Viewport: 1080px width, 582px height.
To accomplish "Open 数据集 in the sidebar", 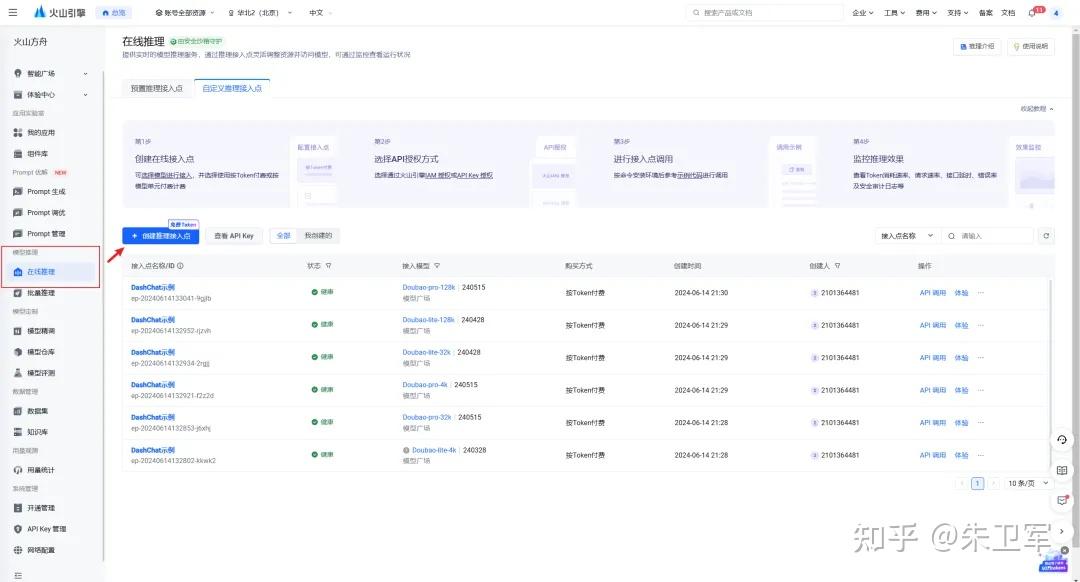I will coord(51,410).
